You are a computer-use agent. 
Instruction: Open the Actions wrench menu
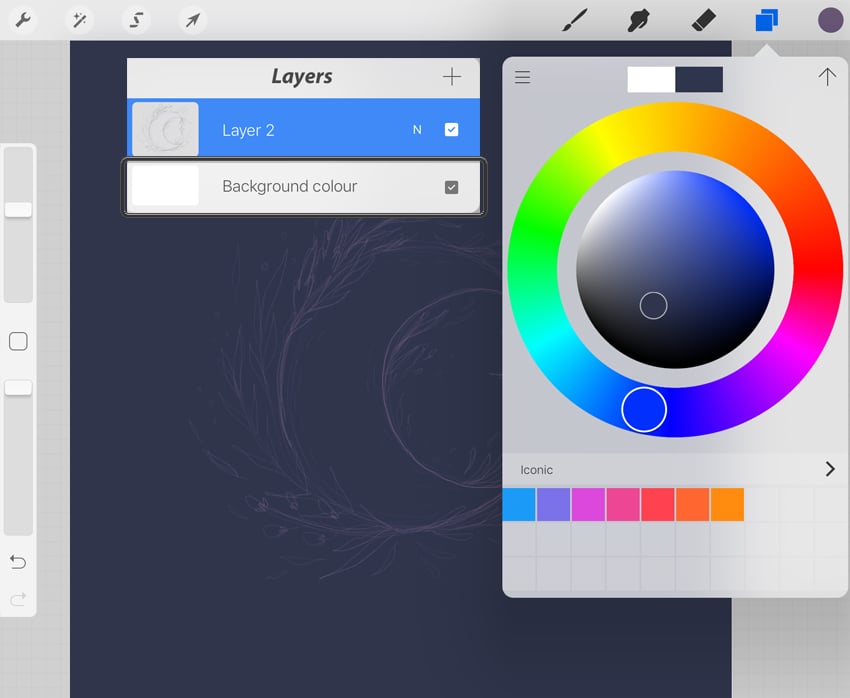pos(23,21)
